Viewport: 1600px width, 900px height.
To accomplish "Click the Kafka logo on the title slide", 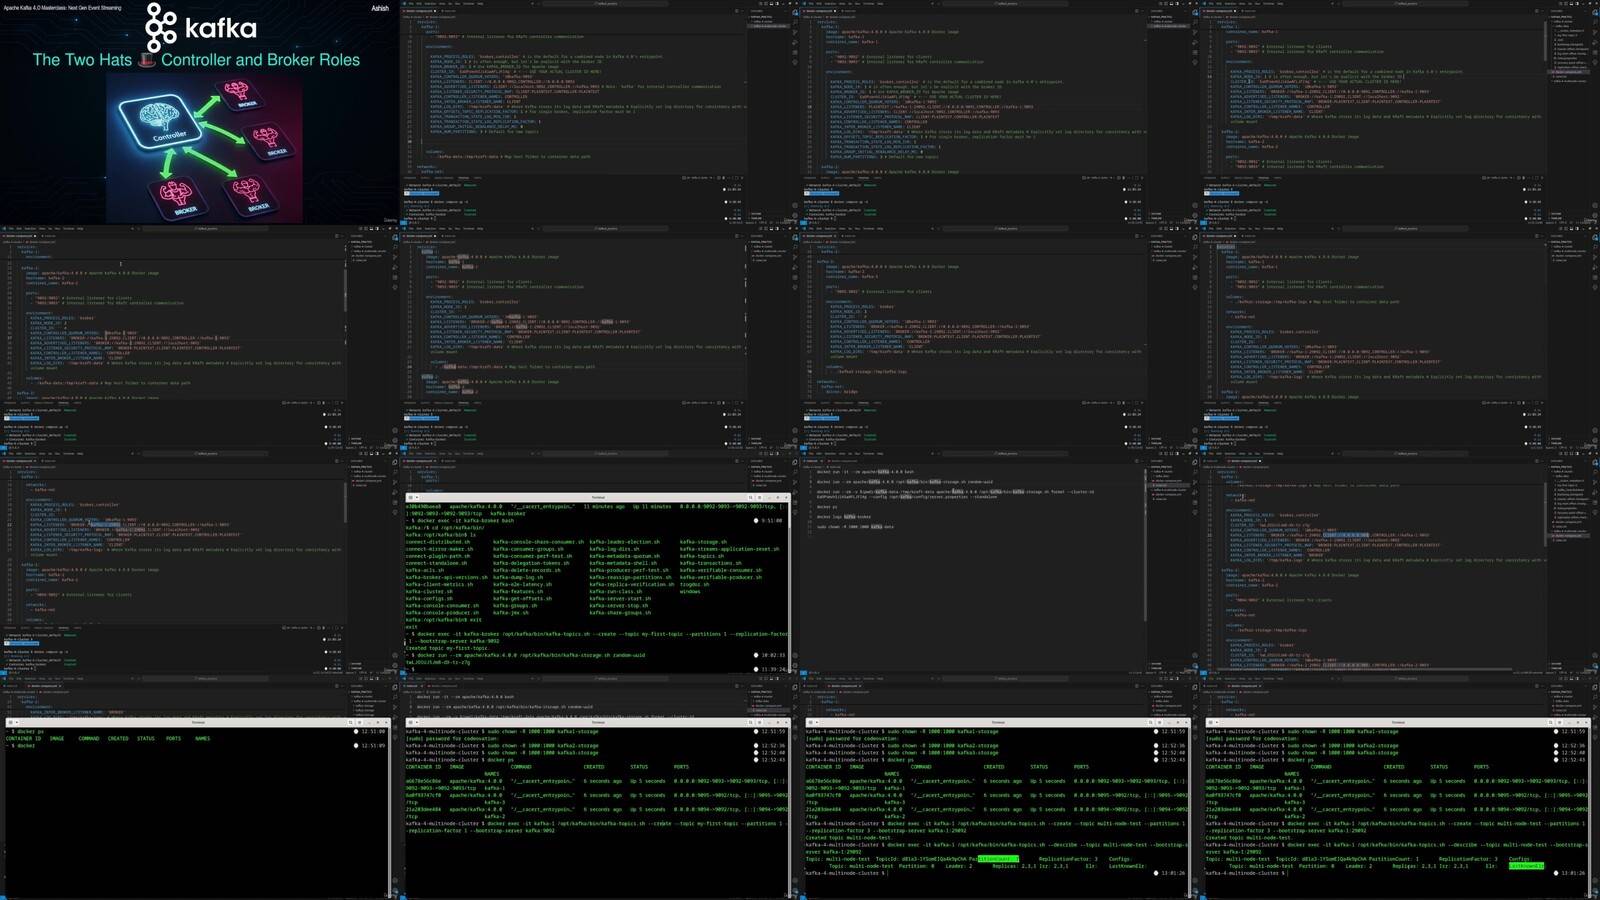I will [201, 27].
